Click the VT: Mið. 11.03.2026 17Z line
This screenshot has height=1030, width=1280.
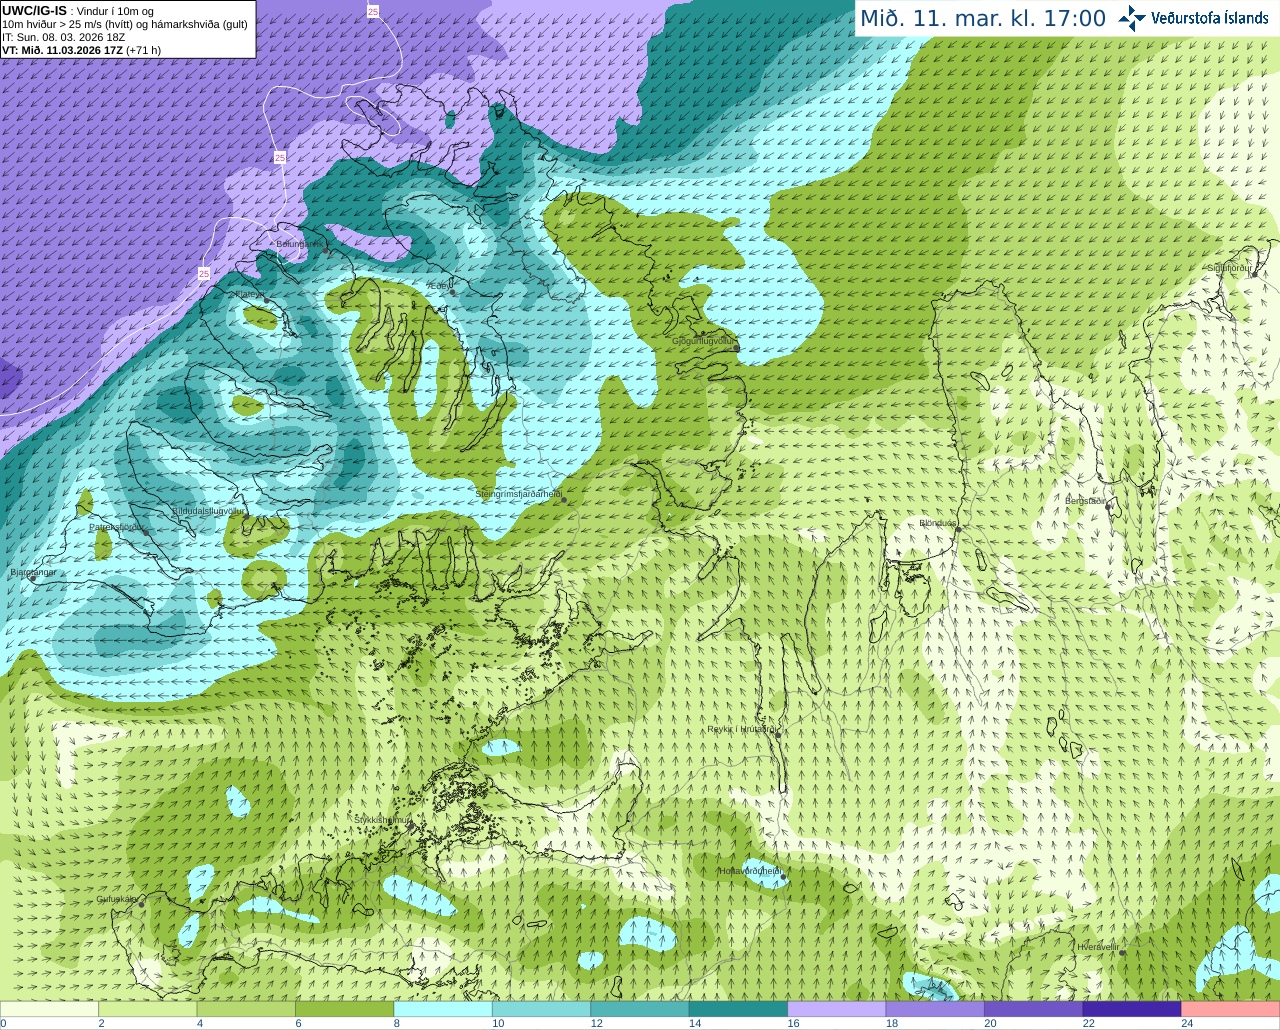pyautogui.click(x=81, y=50)
